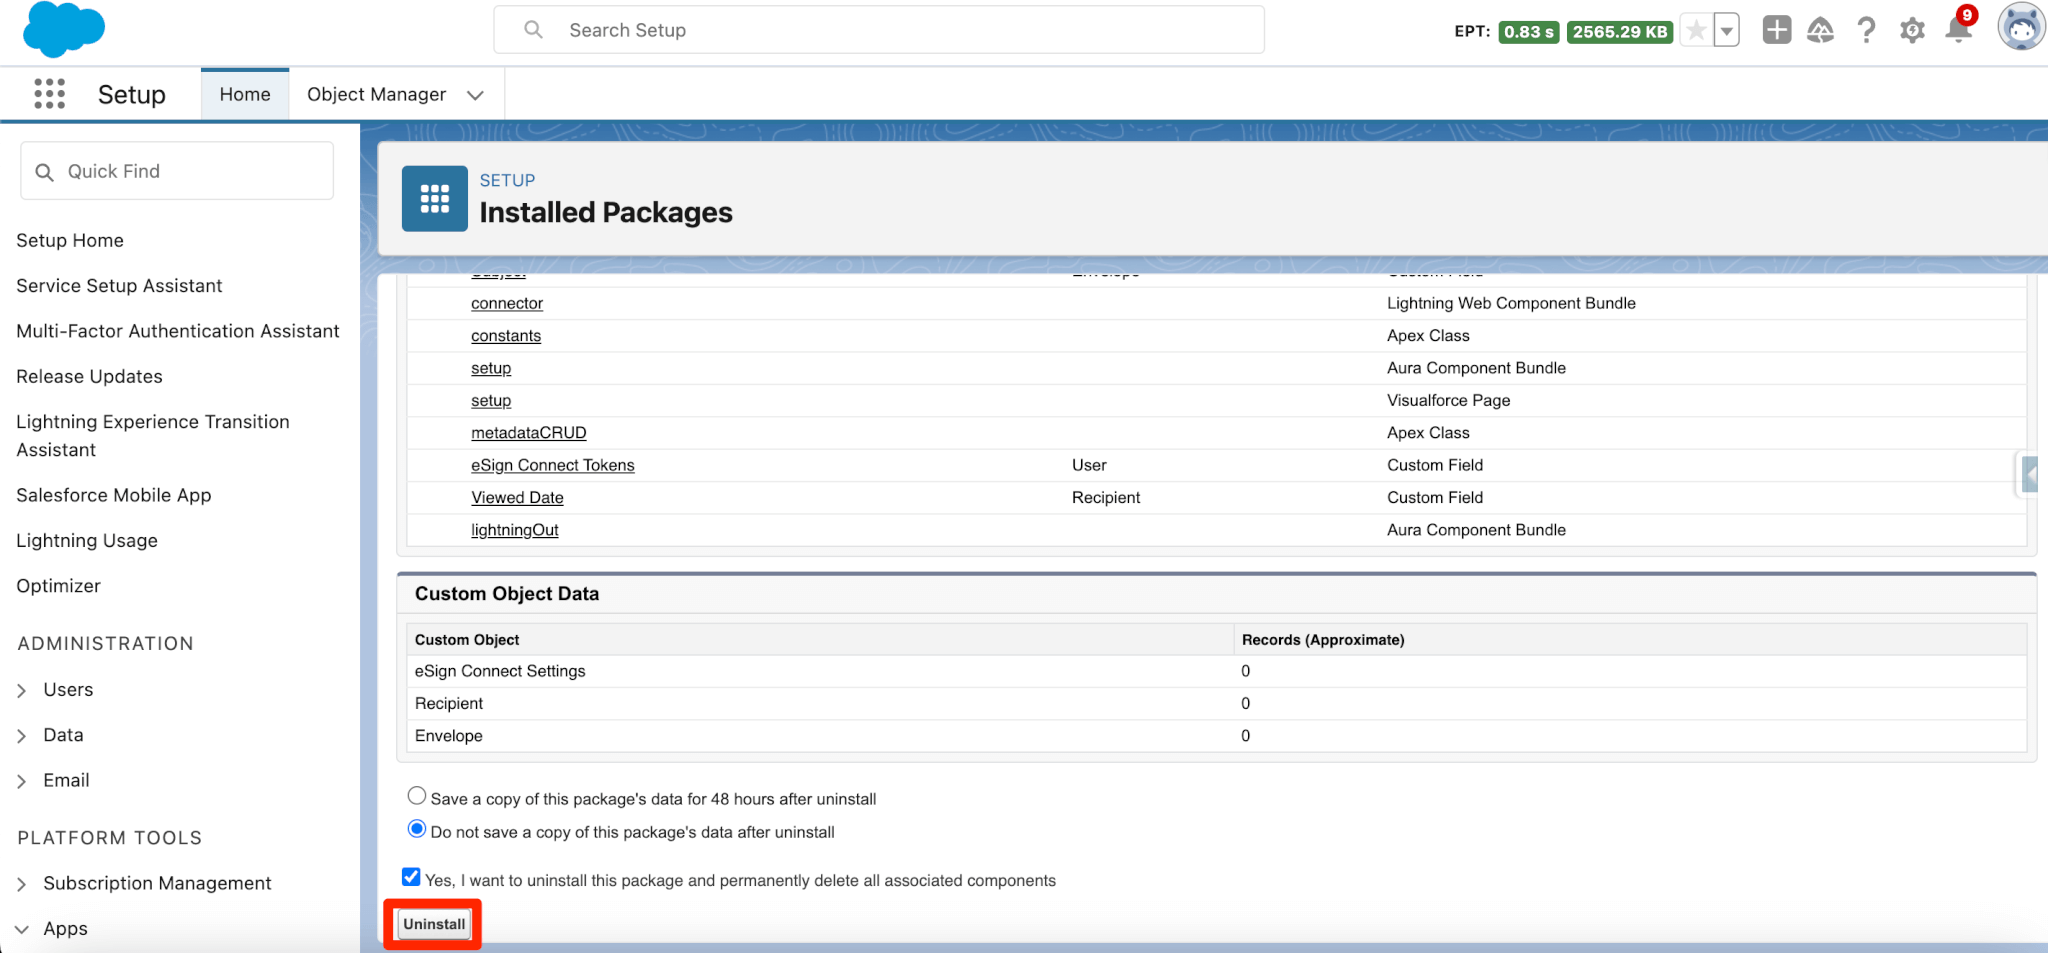Open the notifications bell

pos(1959,29)
